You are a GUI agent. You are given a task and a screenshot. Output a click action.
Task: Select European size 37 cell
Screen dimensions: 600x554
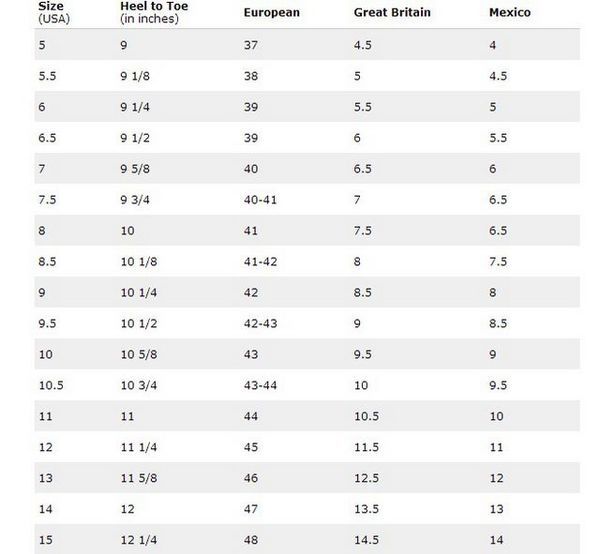coord(250,45)
